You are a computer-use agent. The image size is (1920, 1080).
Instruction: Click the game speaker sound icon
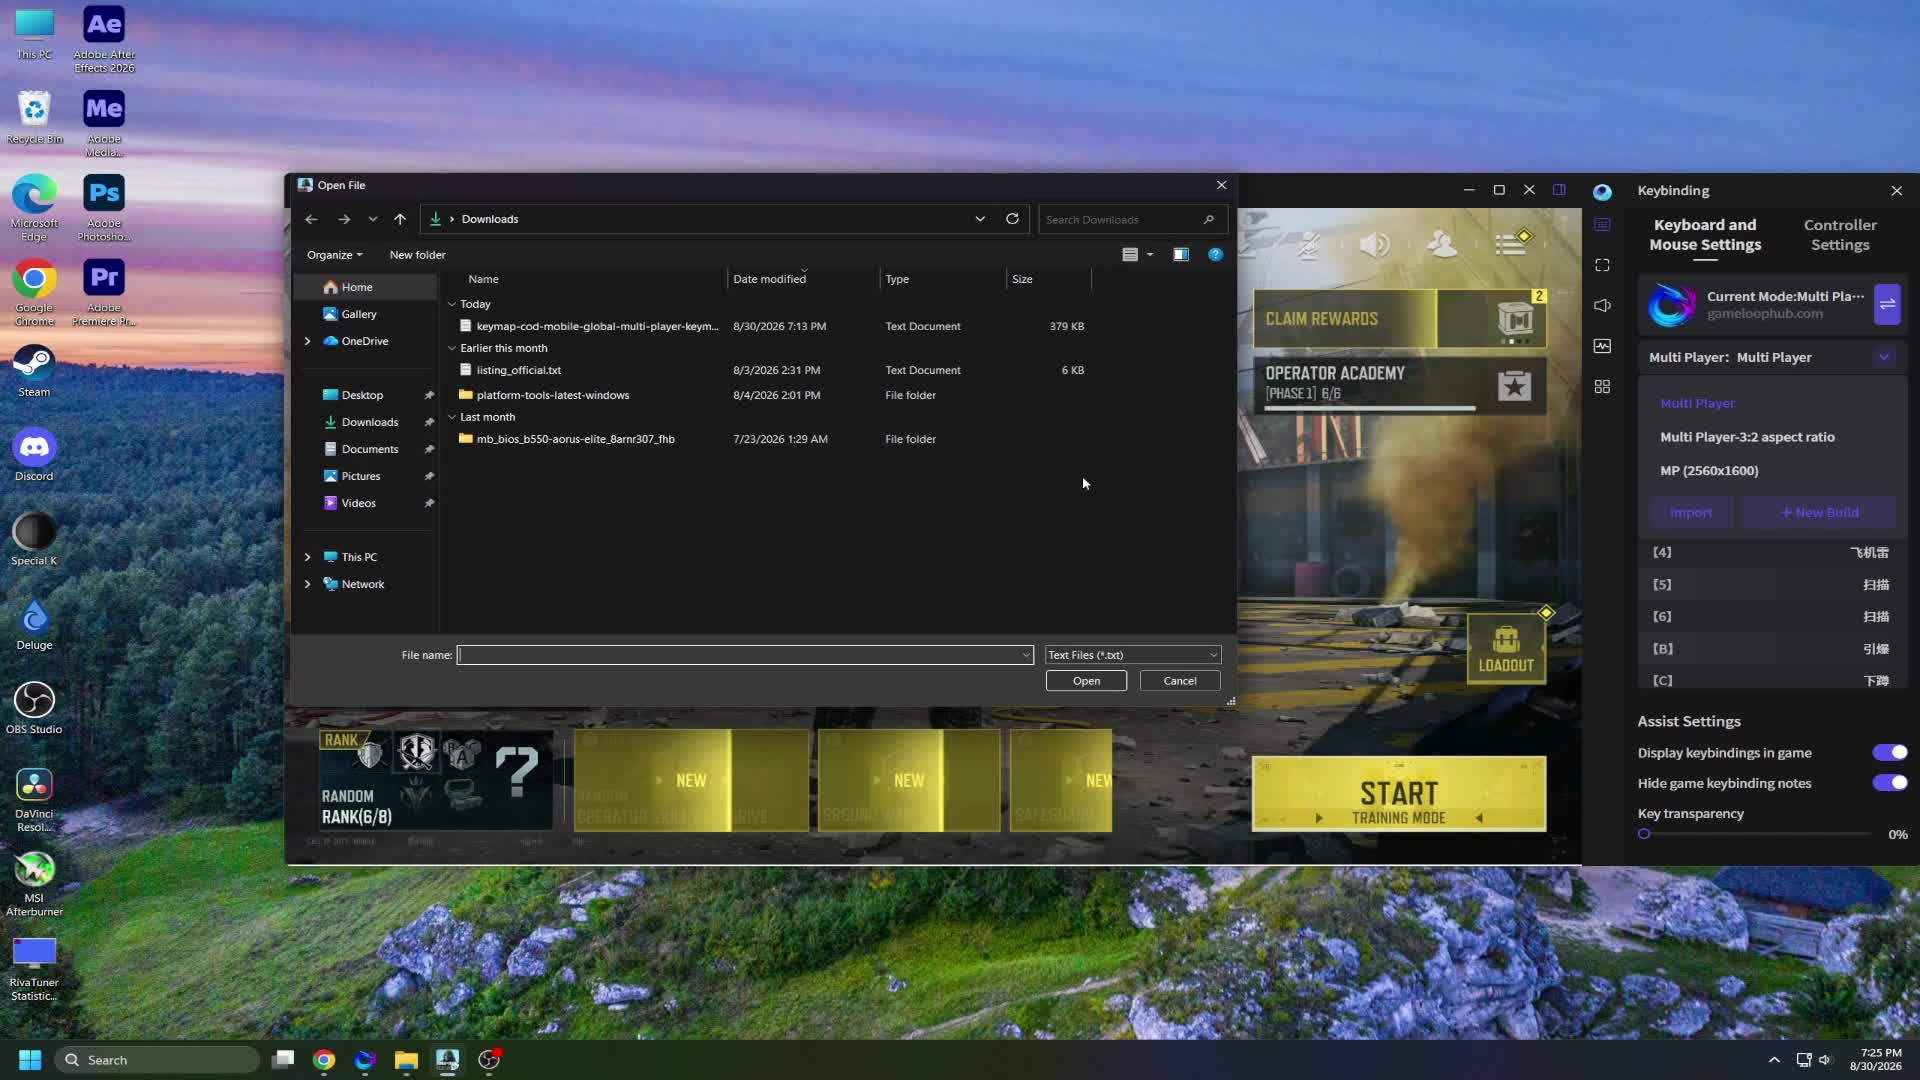click(x=1375, y=245)
